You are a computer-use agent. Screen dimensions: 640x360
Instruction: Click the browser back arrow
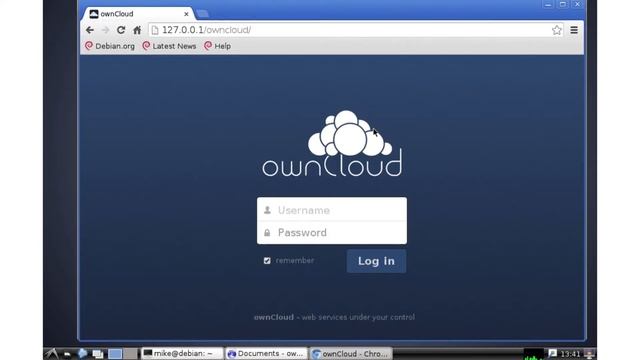pos(90,30)
